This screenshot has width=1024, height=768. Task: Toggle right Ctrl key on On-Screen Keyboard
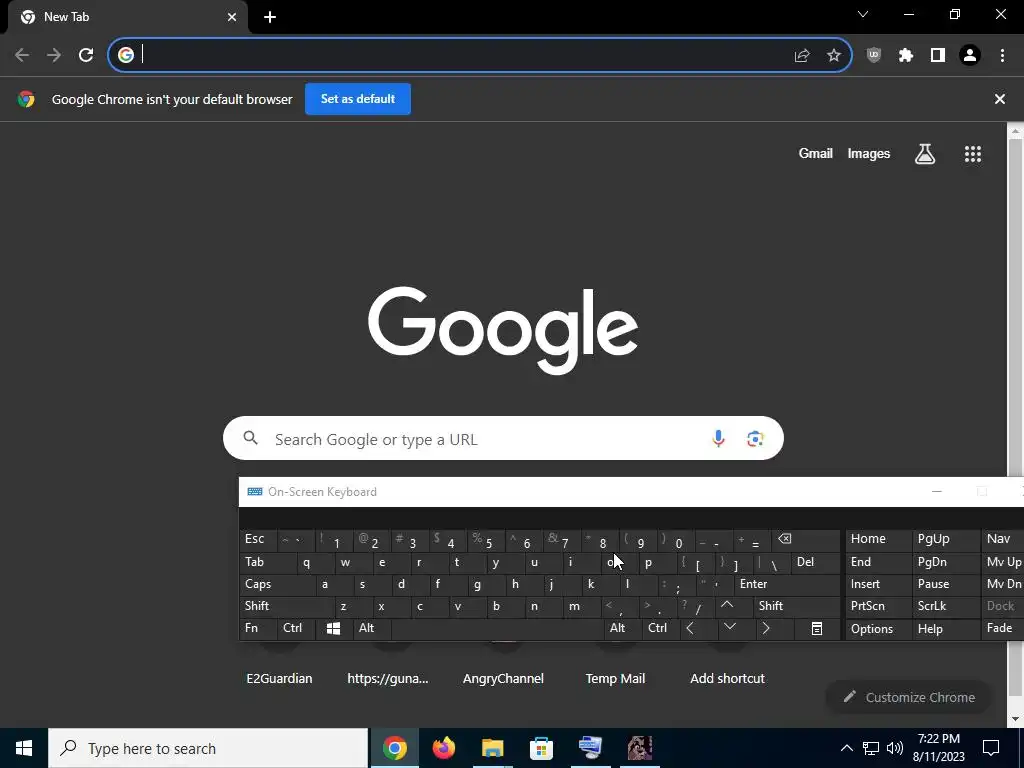[661, 629]
